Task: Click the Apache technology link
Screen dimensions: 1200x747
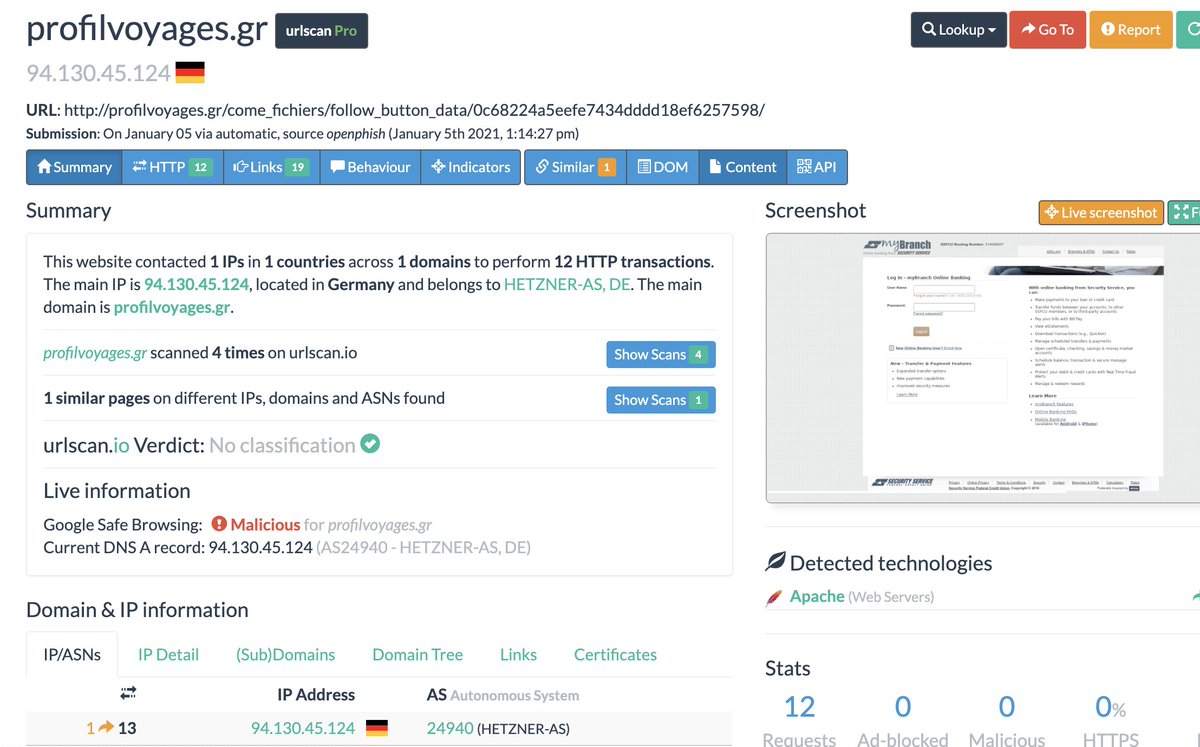Action: [x=817, y=596]
